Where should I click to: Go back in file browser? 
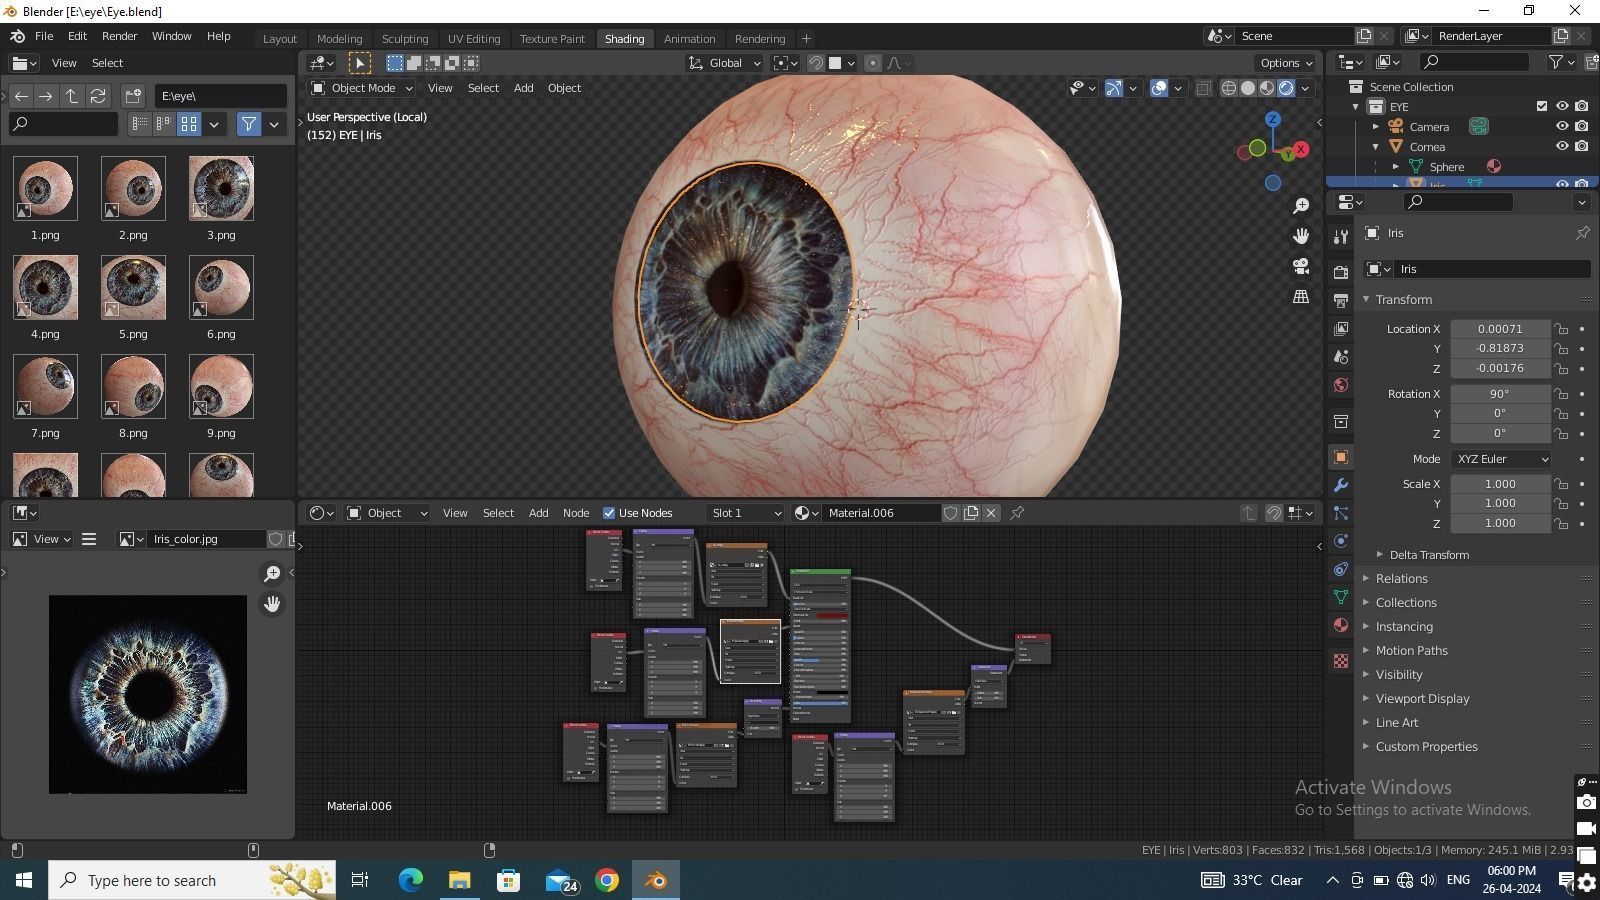coord(21,96)
